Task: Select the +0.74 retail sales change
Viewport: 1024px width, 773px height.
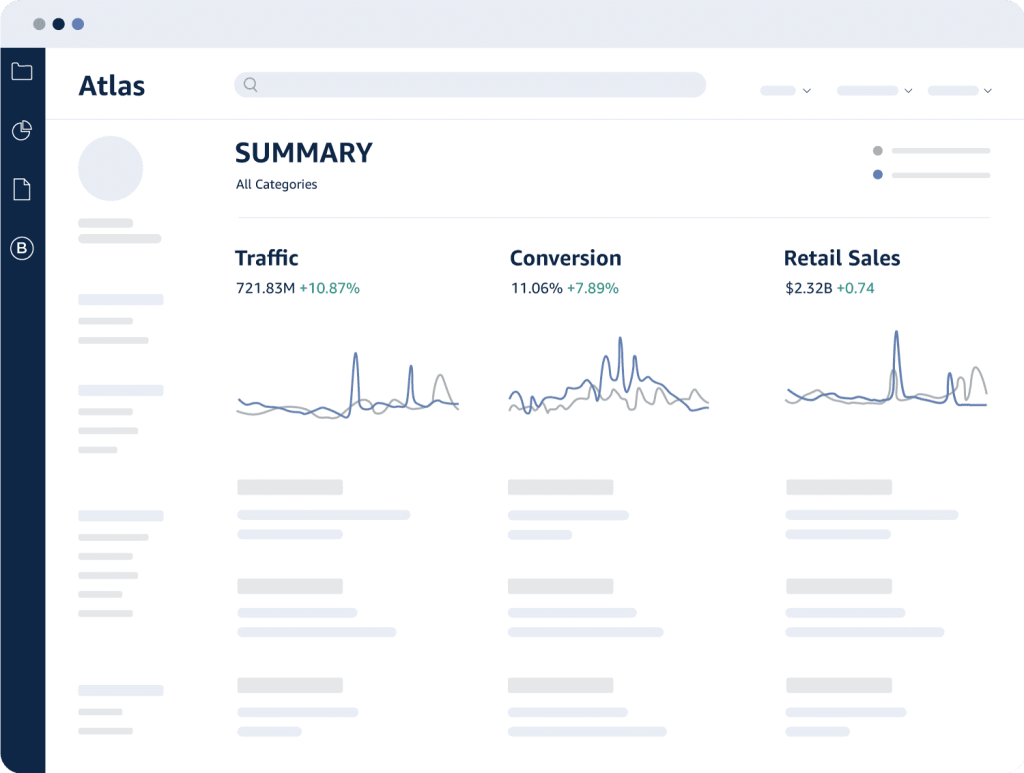Action: [x=856, y=288]
